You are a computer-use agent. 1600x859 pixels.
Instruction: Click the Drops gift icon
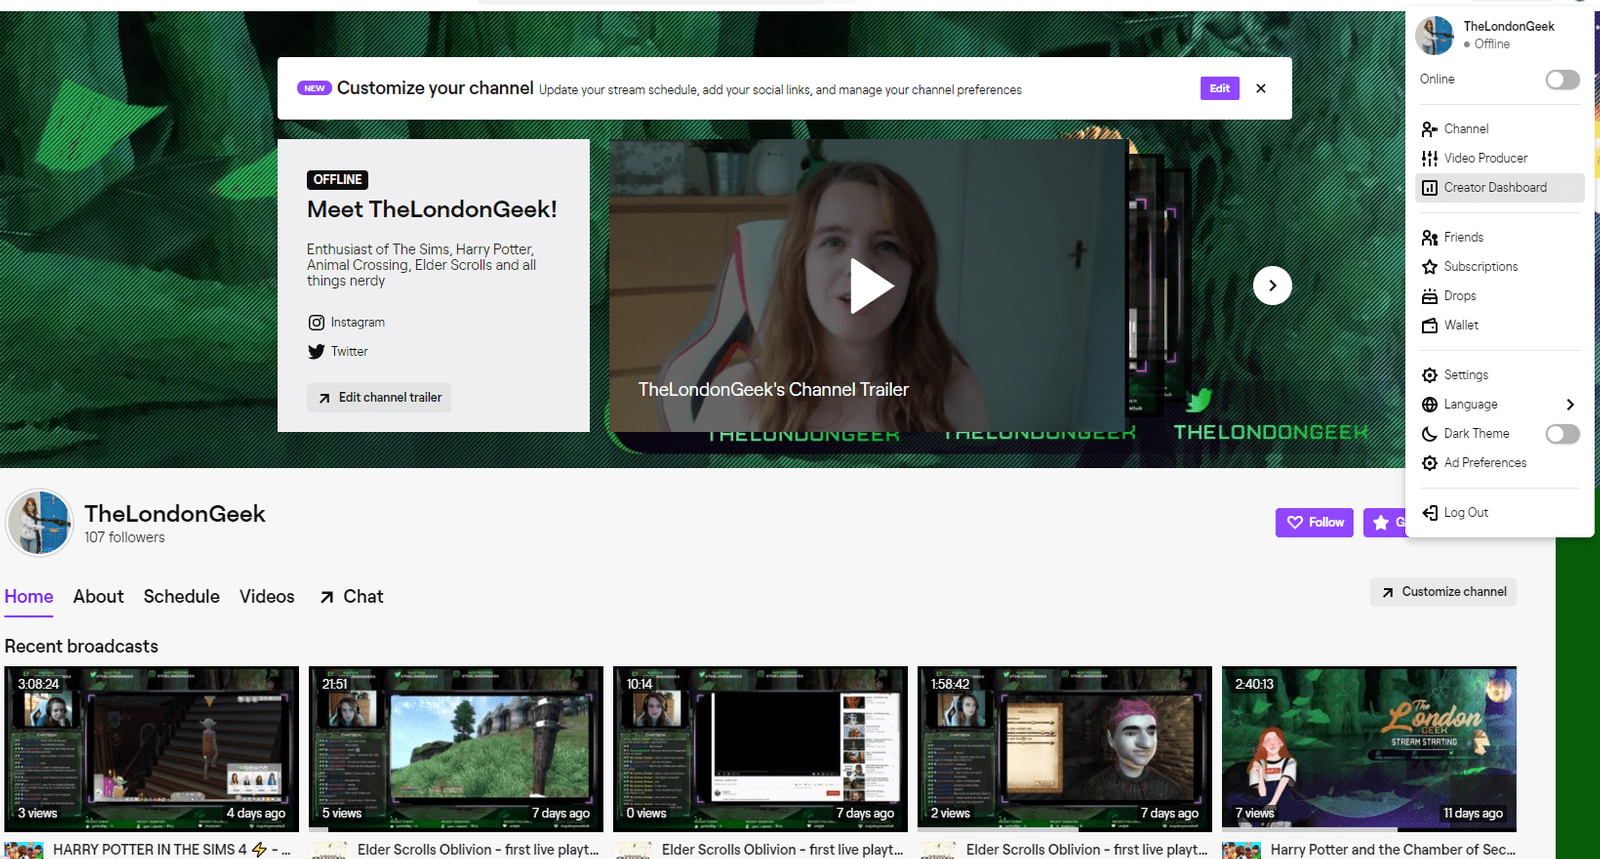tap(1429, 296)
